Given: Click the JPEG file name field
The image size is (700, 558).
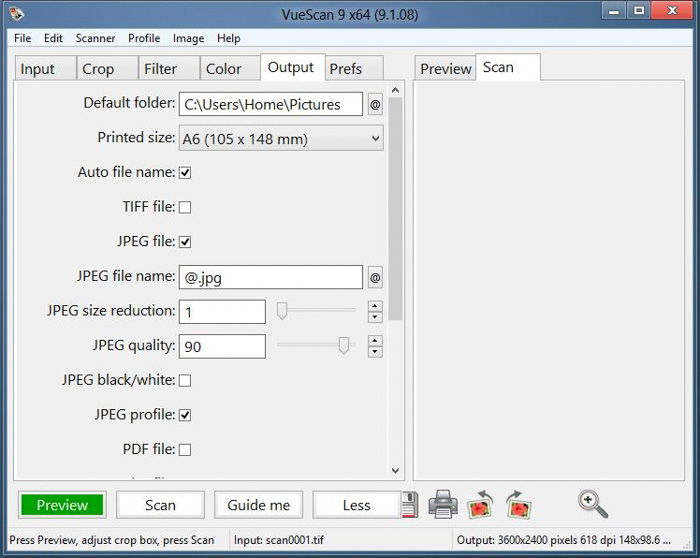Looking at the screenshot, I should [271, 277].
